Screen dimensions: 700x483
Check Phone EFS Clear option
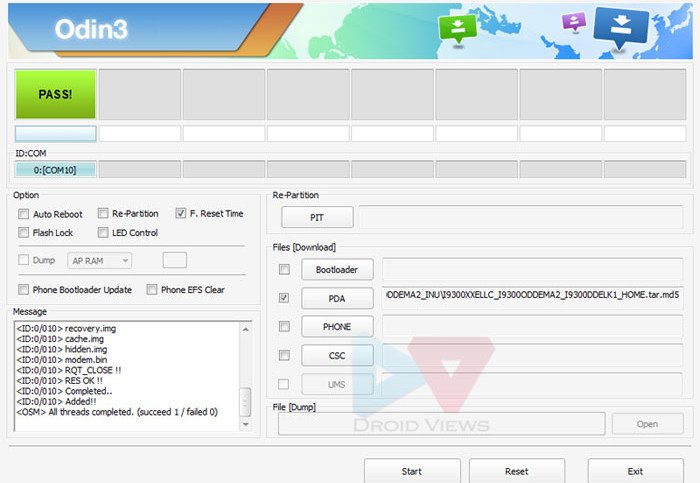[152, 290]
